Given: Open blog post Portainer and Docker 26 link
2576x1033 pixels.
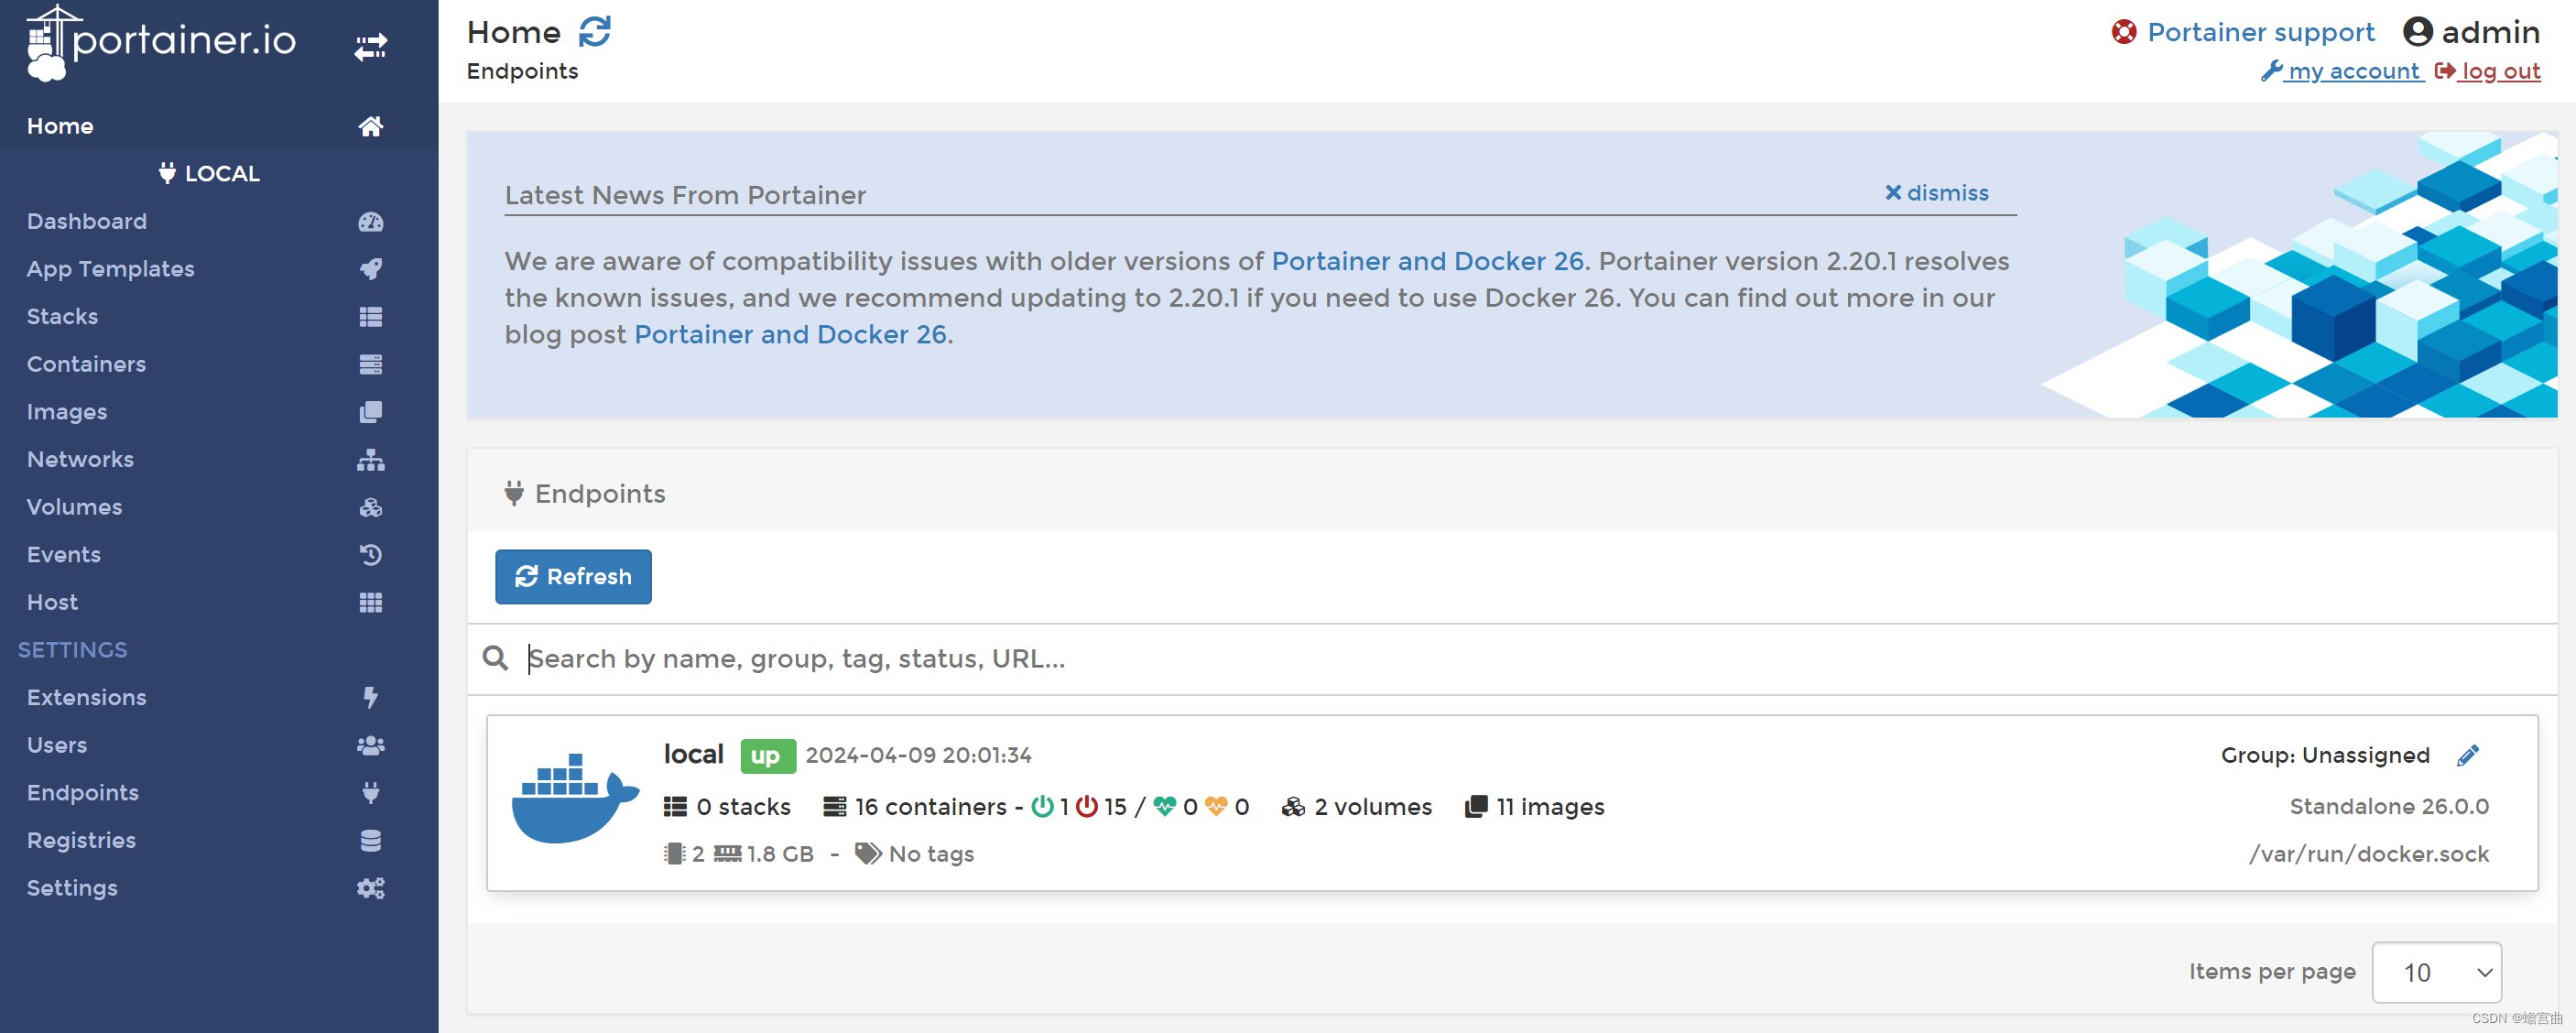Looking at the screenshot, I should 790,334.
